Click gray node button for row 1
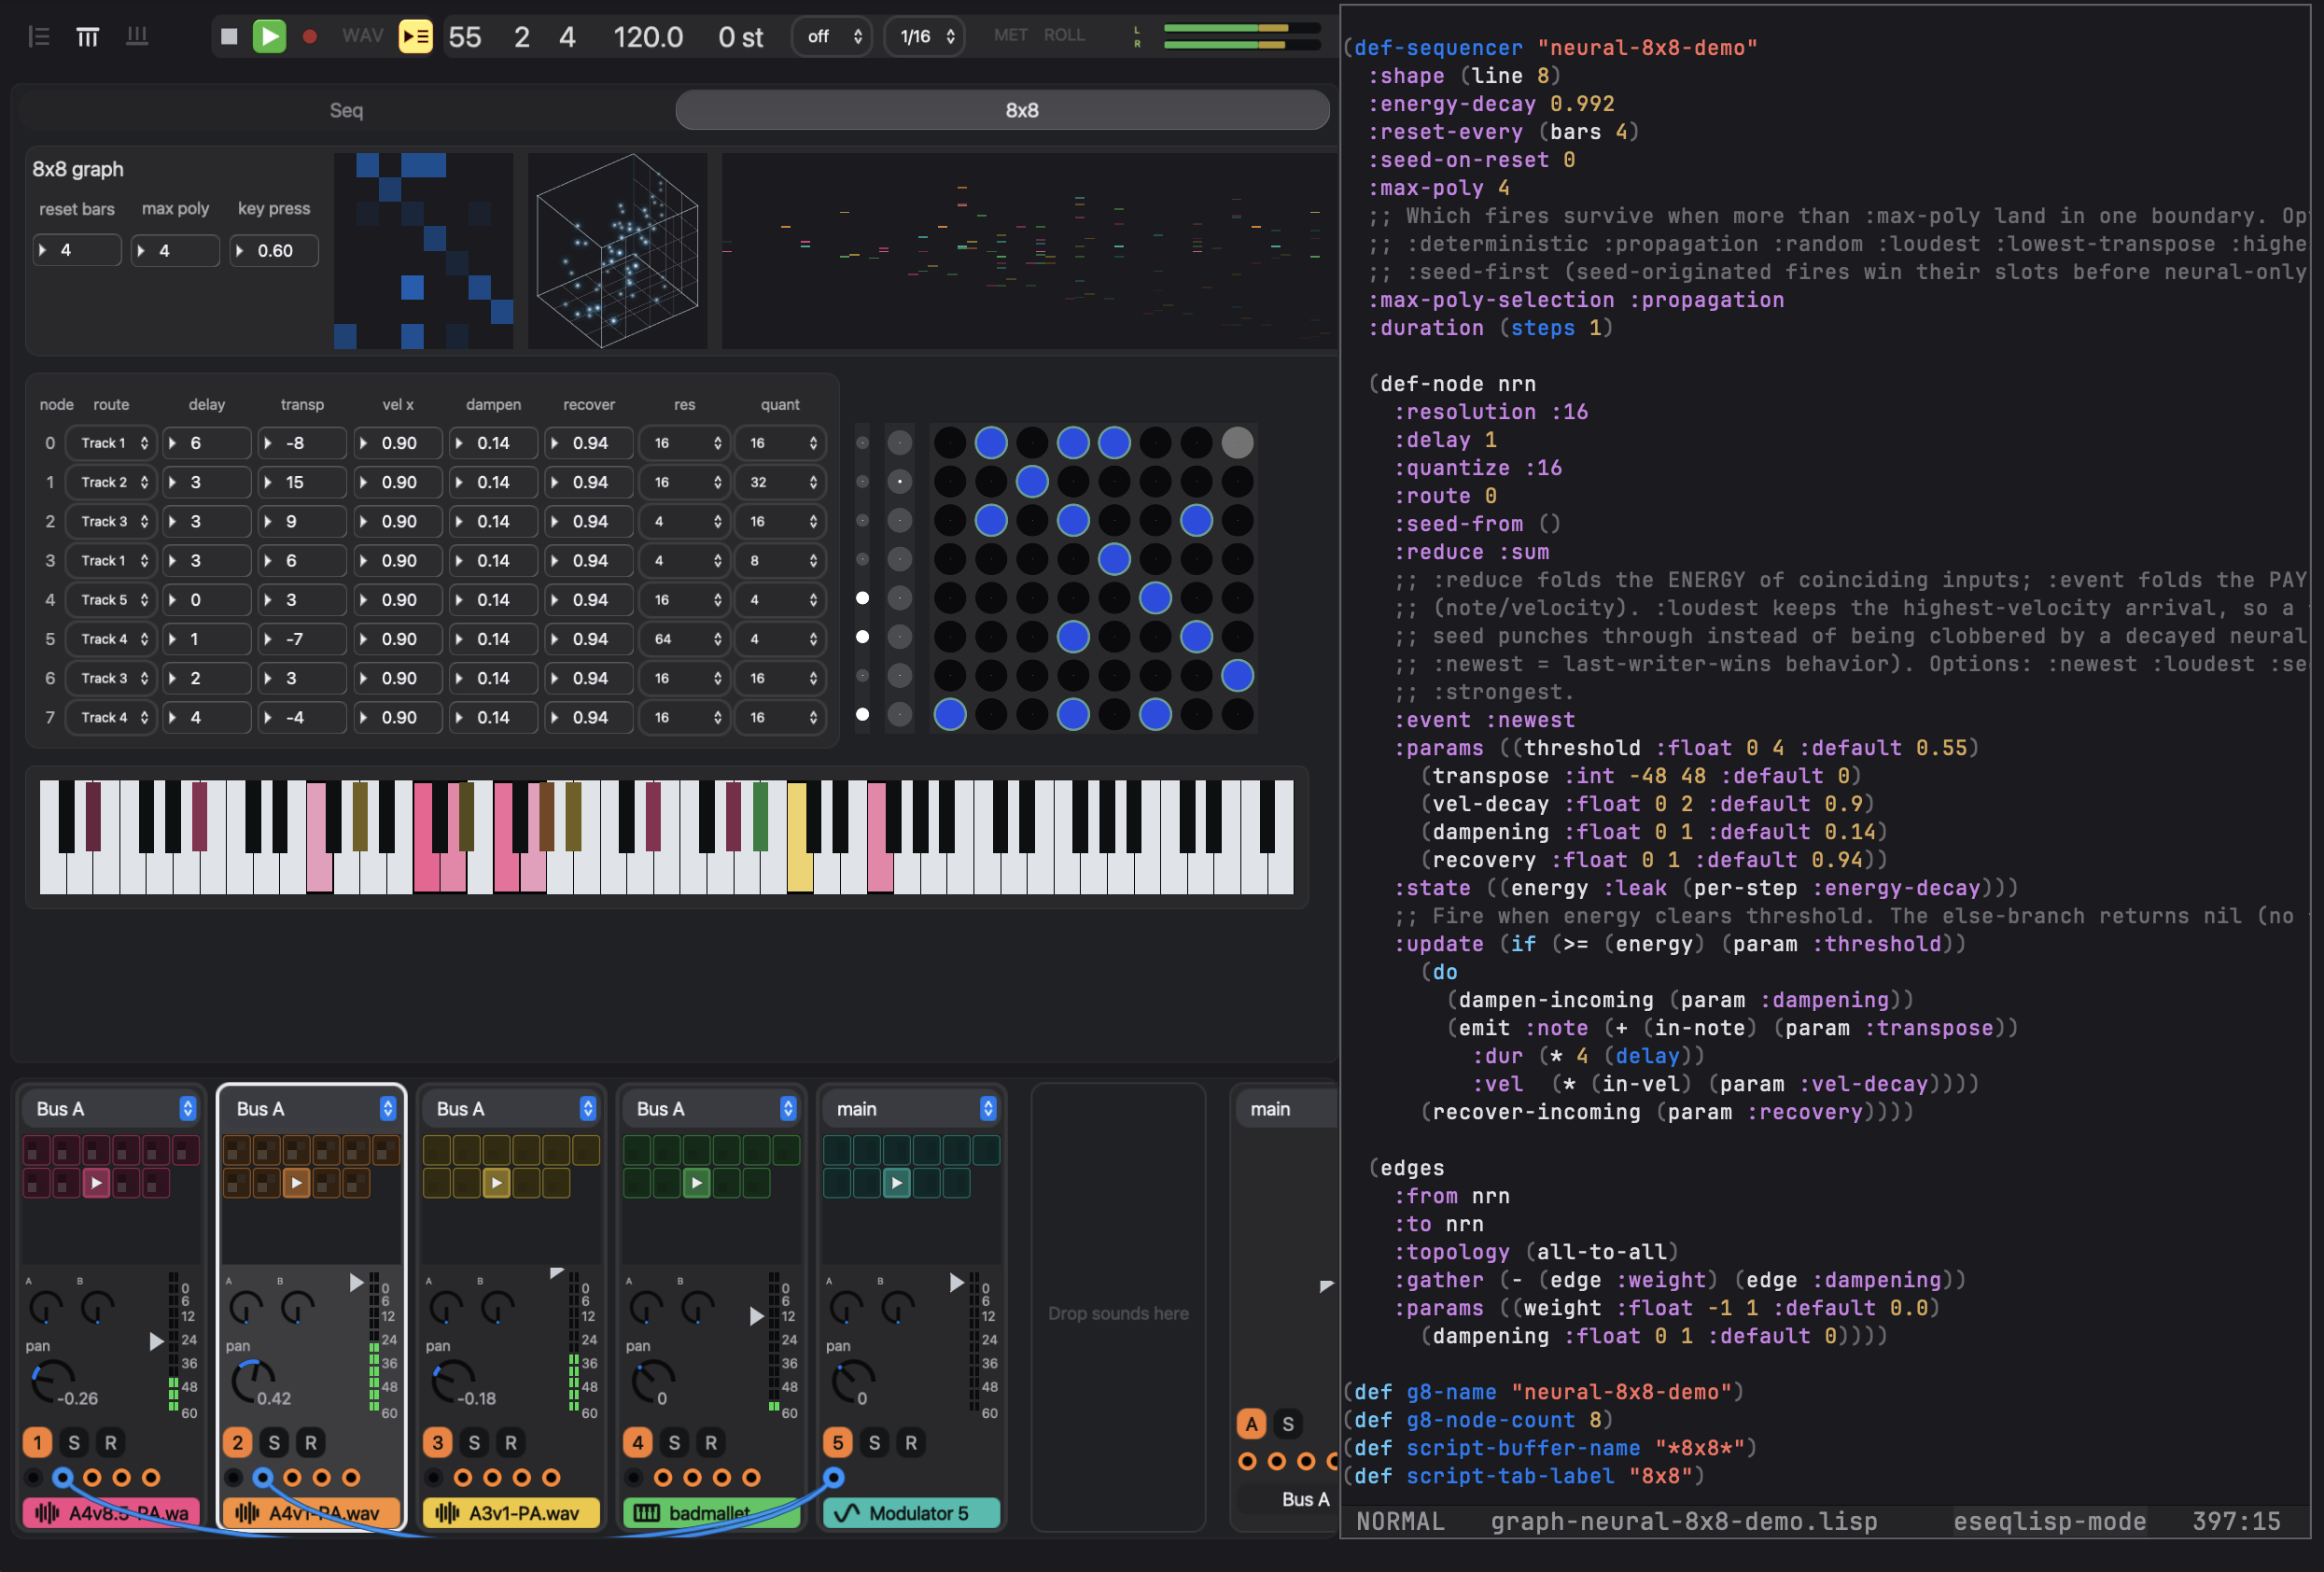This screenshot has width=2324, height=1572. (900, 481)
